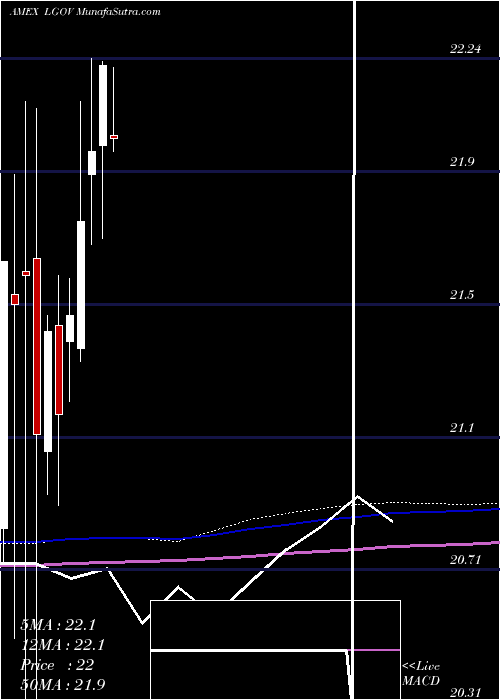Image resolution: width=500 pixels, height=700 pixels.
Task: Click the AMEX LGOV MunafaSutra.com chart title
Action: [85, 12]
